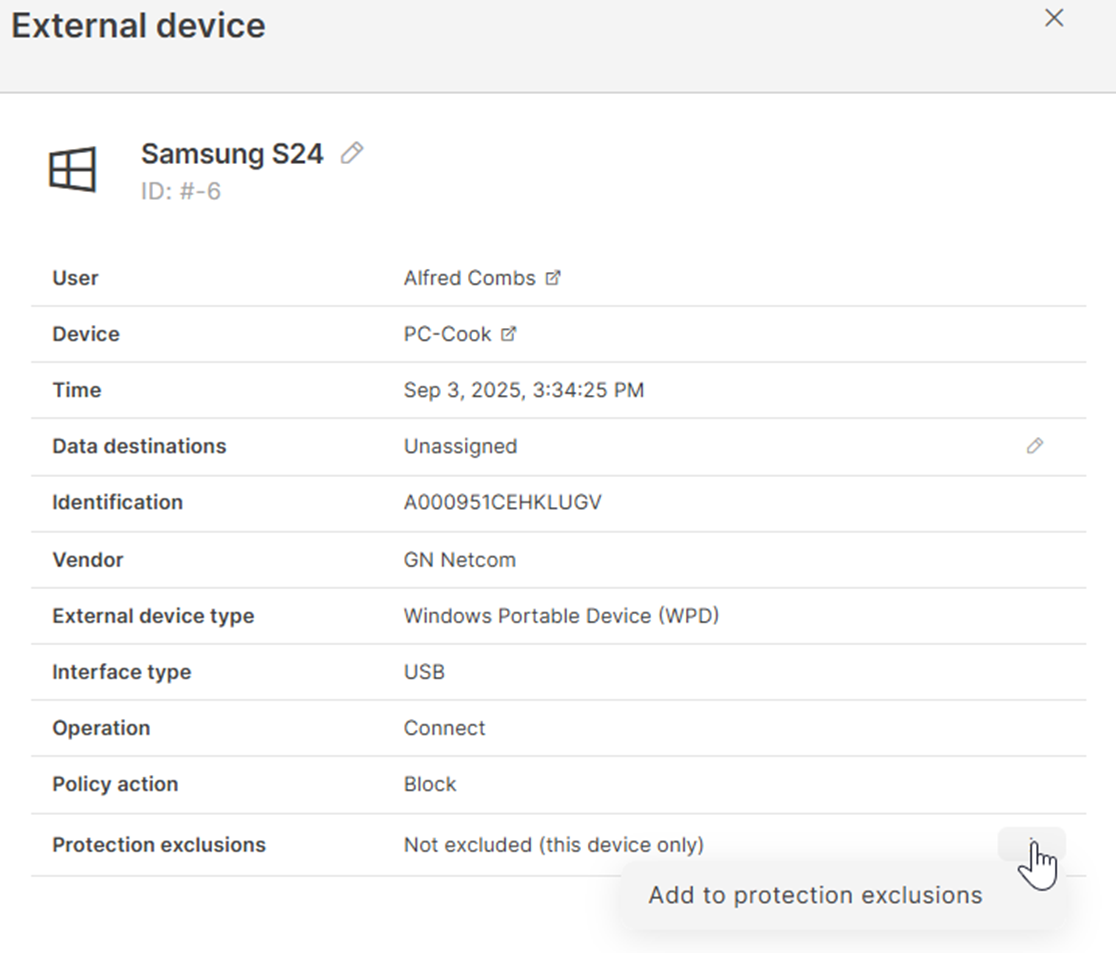Screen dimensions: 1116x953
Task: Click the external link icon next to Alfred Combs
Action: (553, 279)
